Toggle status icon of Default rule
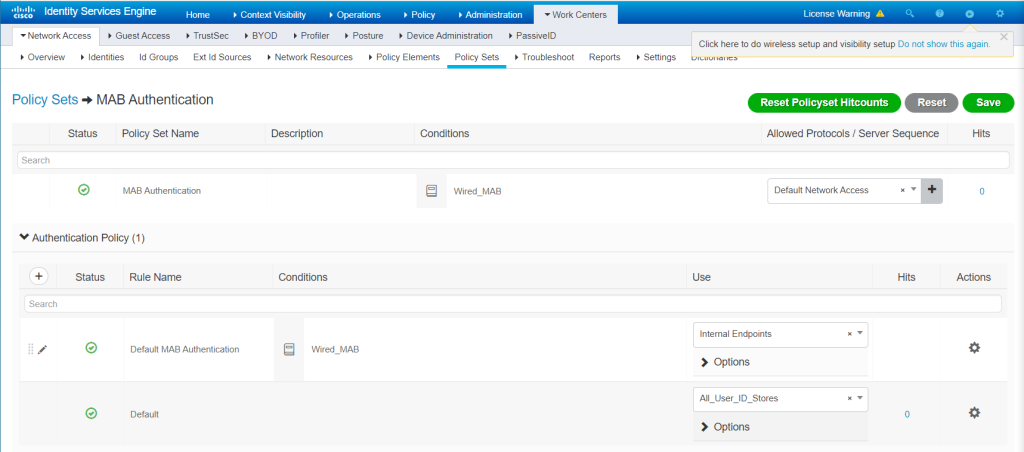The height and width of the screenshot is (452, 1024). [x=91, y=413]
